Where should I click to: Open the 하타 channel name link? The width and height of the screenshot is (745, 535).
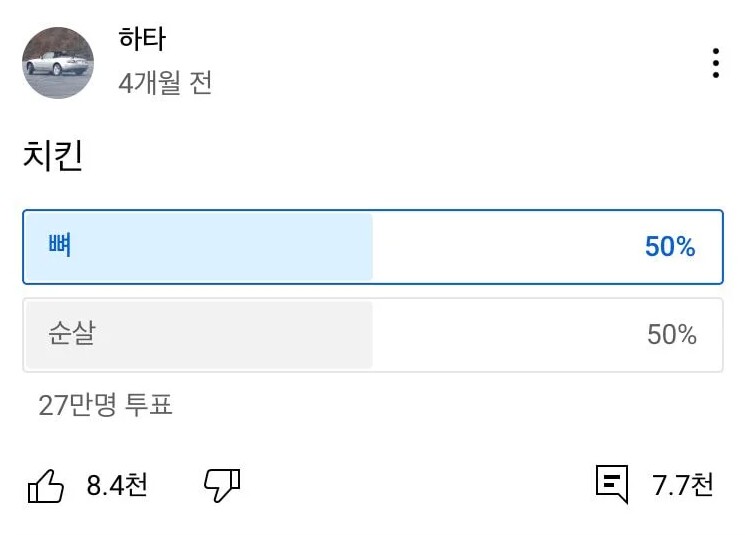(142, 40)
